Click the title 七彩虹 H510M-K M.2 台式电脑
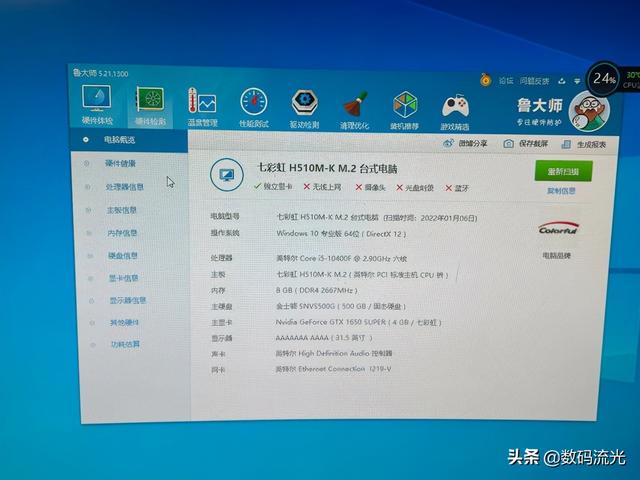 pos(327,168)
